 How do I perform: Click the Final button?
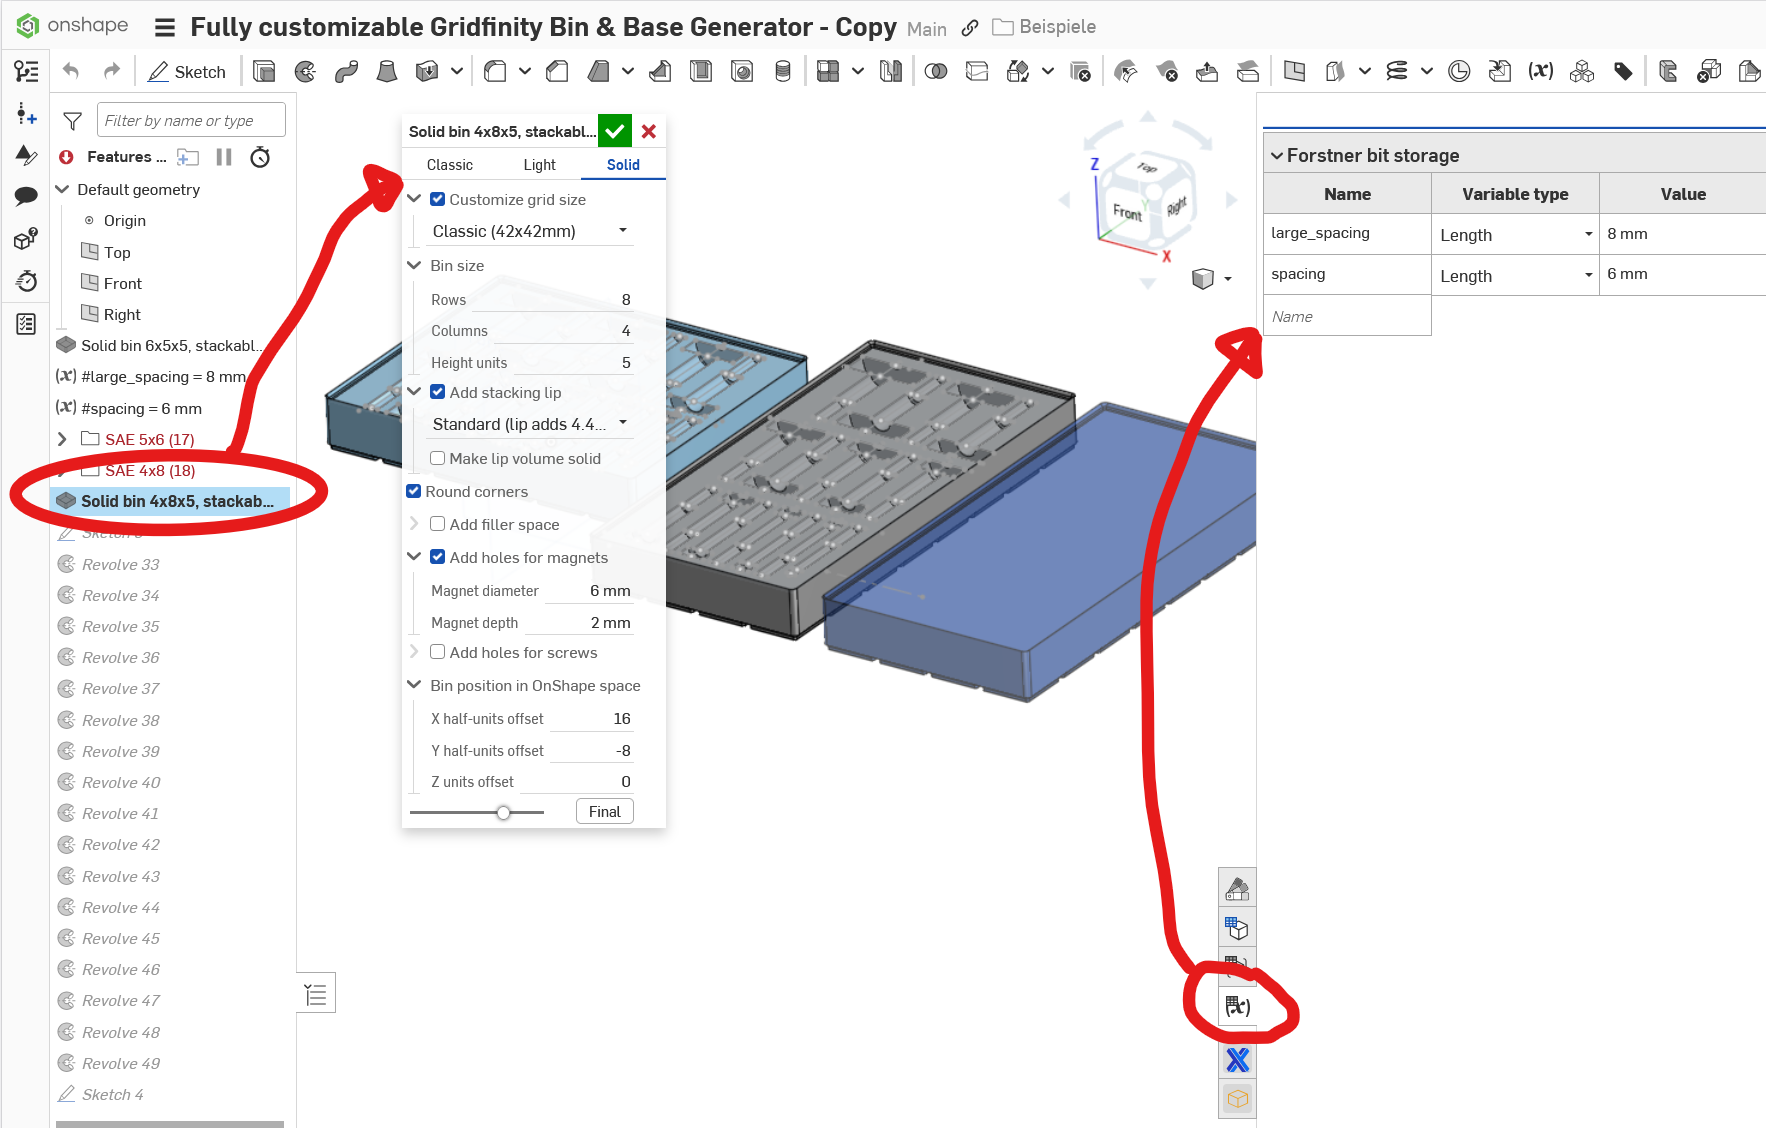(605, 811)
